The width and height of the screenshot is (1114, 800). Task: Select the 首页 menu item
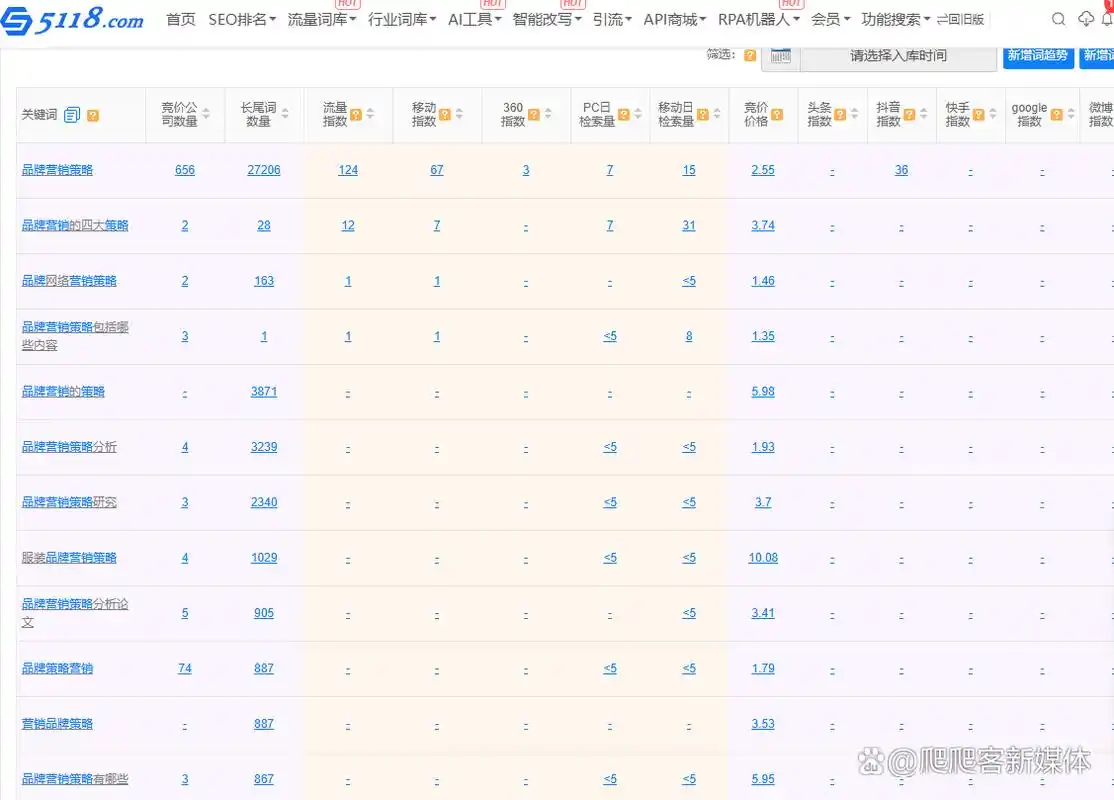click(x=180, y=19)
